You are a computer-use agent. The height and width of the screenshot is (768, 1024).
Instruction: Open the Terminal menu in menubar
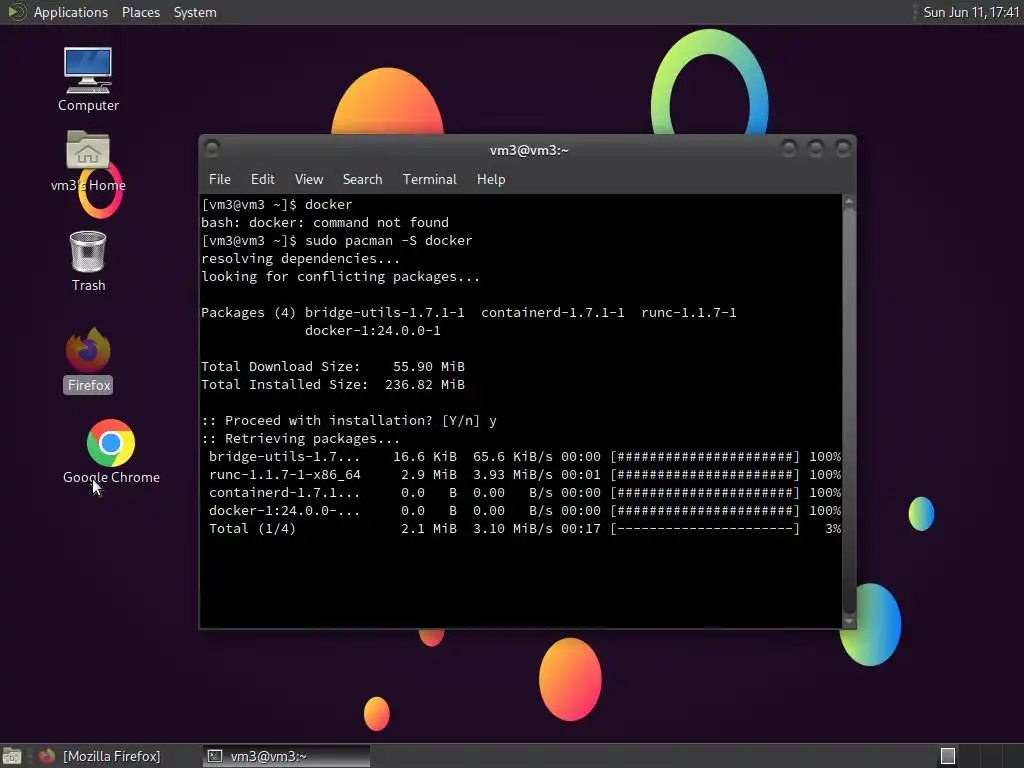click(430, 179)
